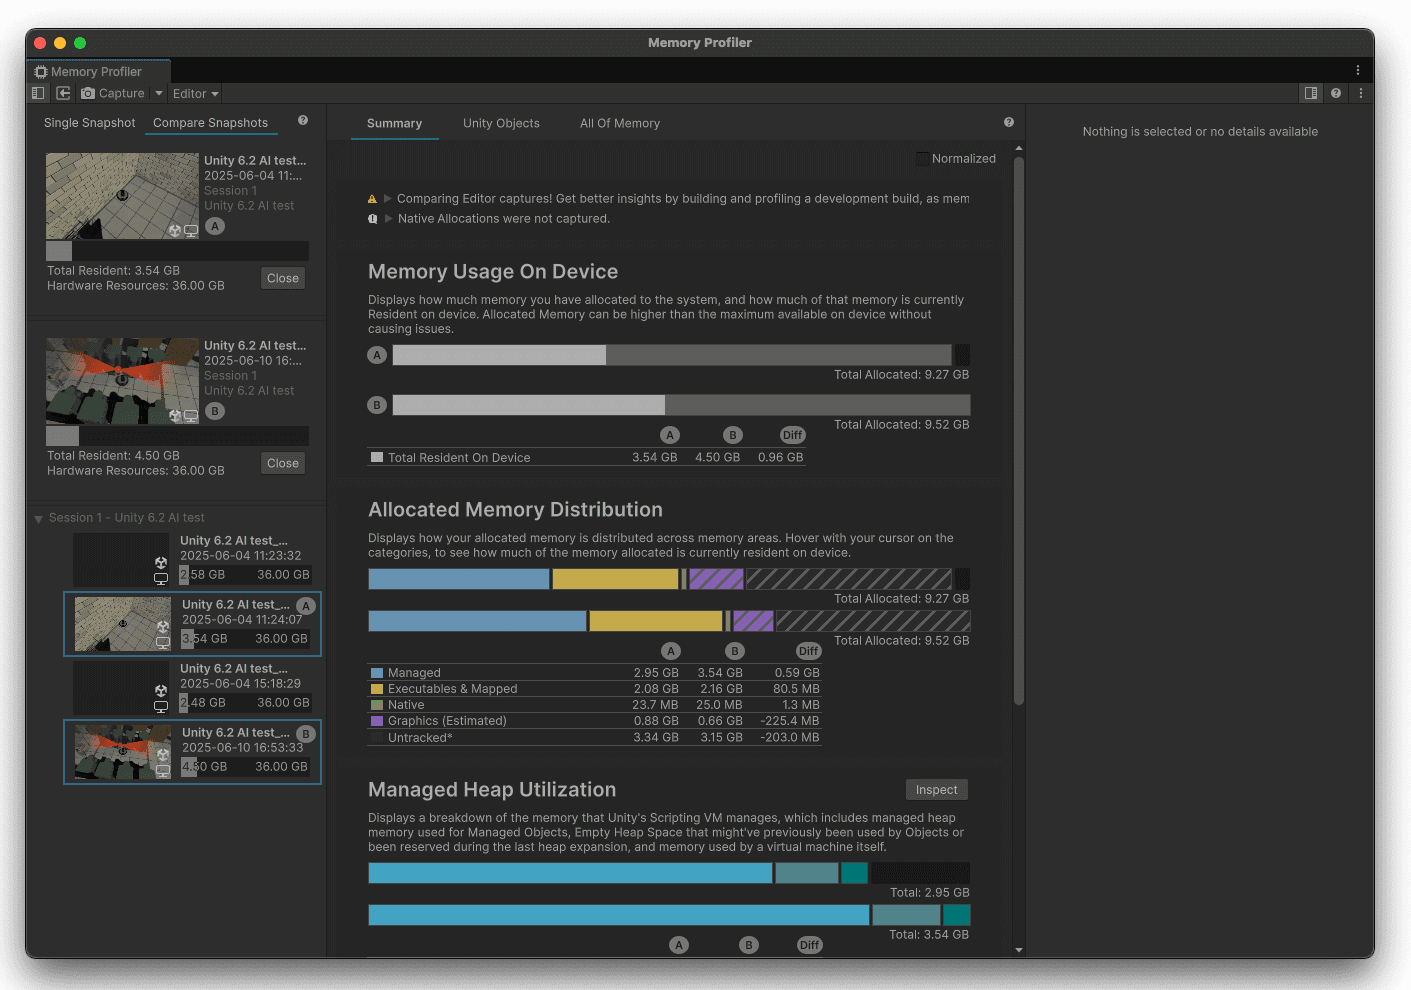Click the Total Resident On Device legend checkbox
Image resolution: width=1411 pixels, height=990 pixels.
[x=377, y=457]
